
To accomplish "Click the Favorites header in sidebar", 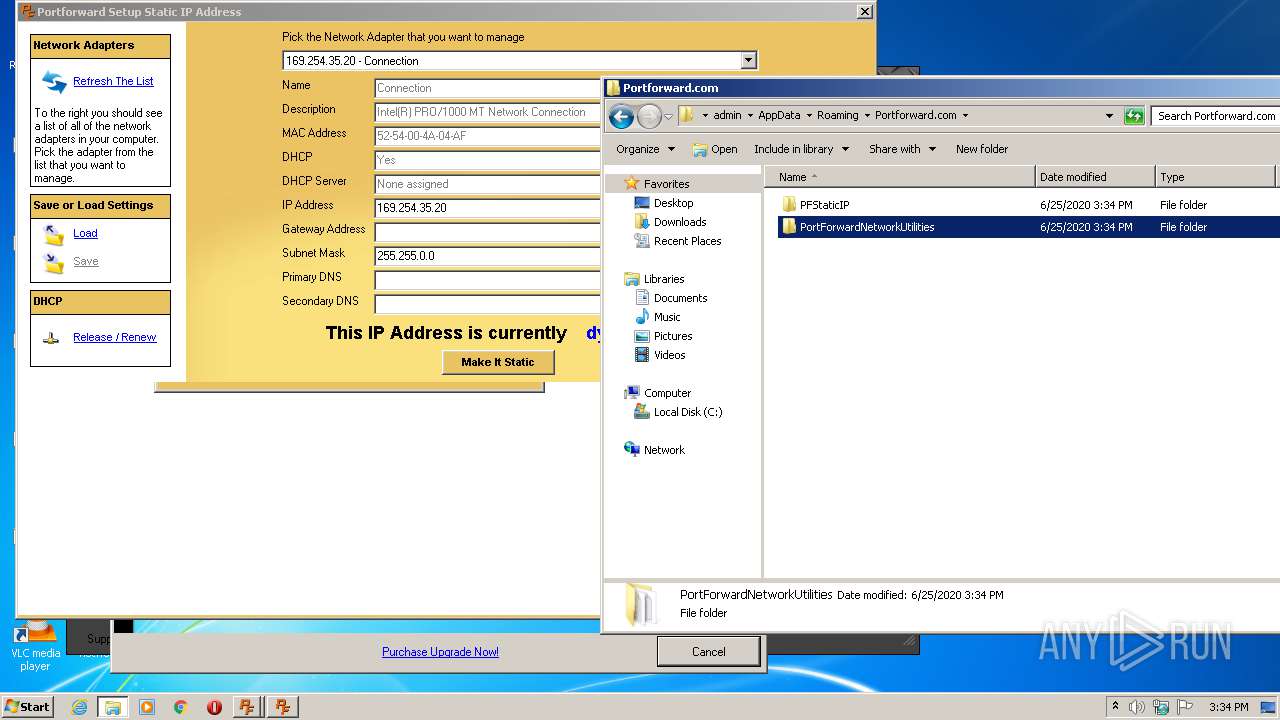I will click(666, 184).
